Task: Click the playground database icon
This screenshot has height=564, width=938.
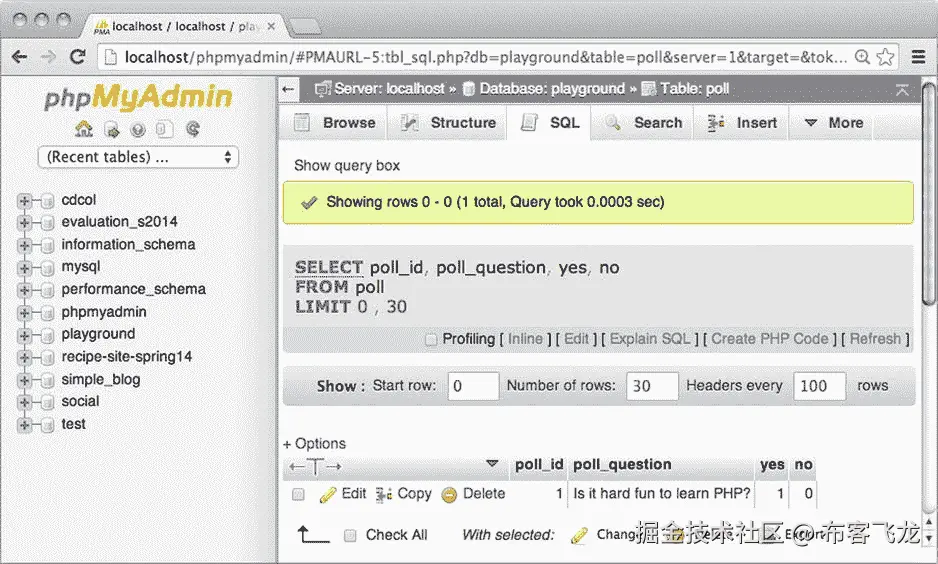Action: (x=48, y=335)
